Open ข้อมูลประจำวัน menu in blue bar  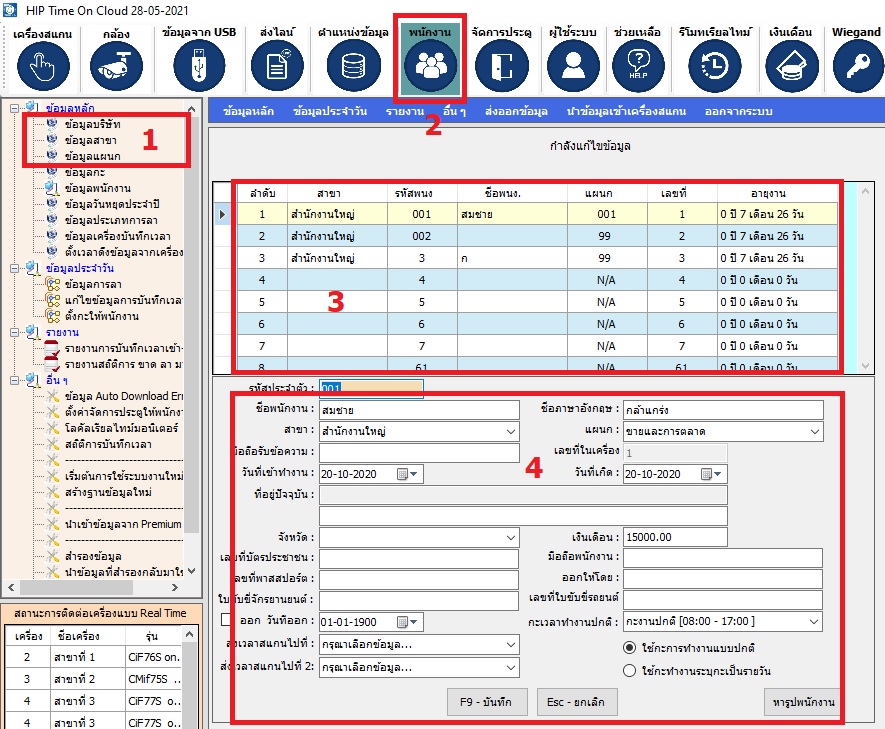[x=330, y=112]
